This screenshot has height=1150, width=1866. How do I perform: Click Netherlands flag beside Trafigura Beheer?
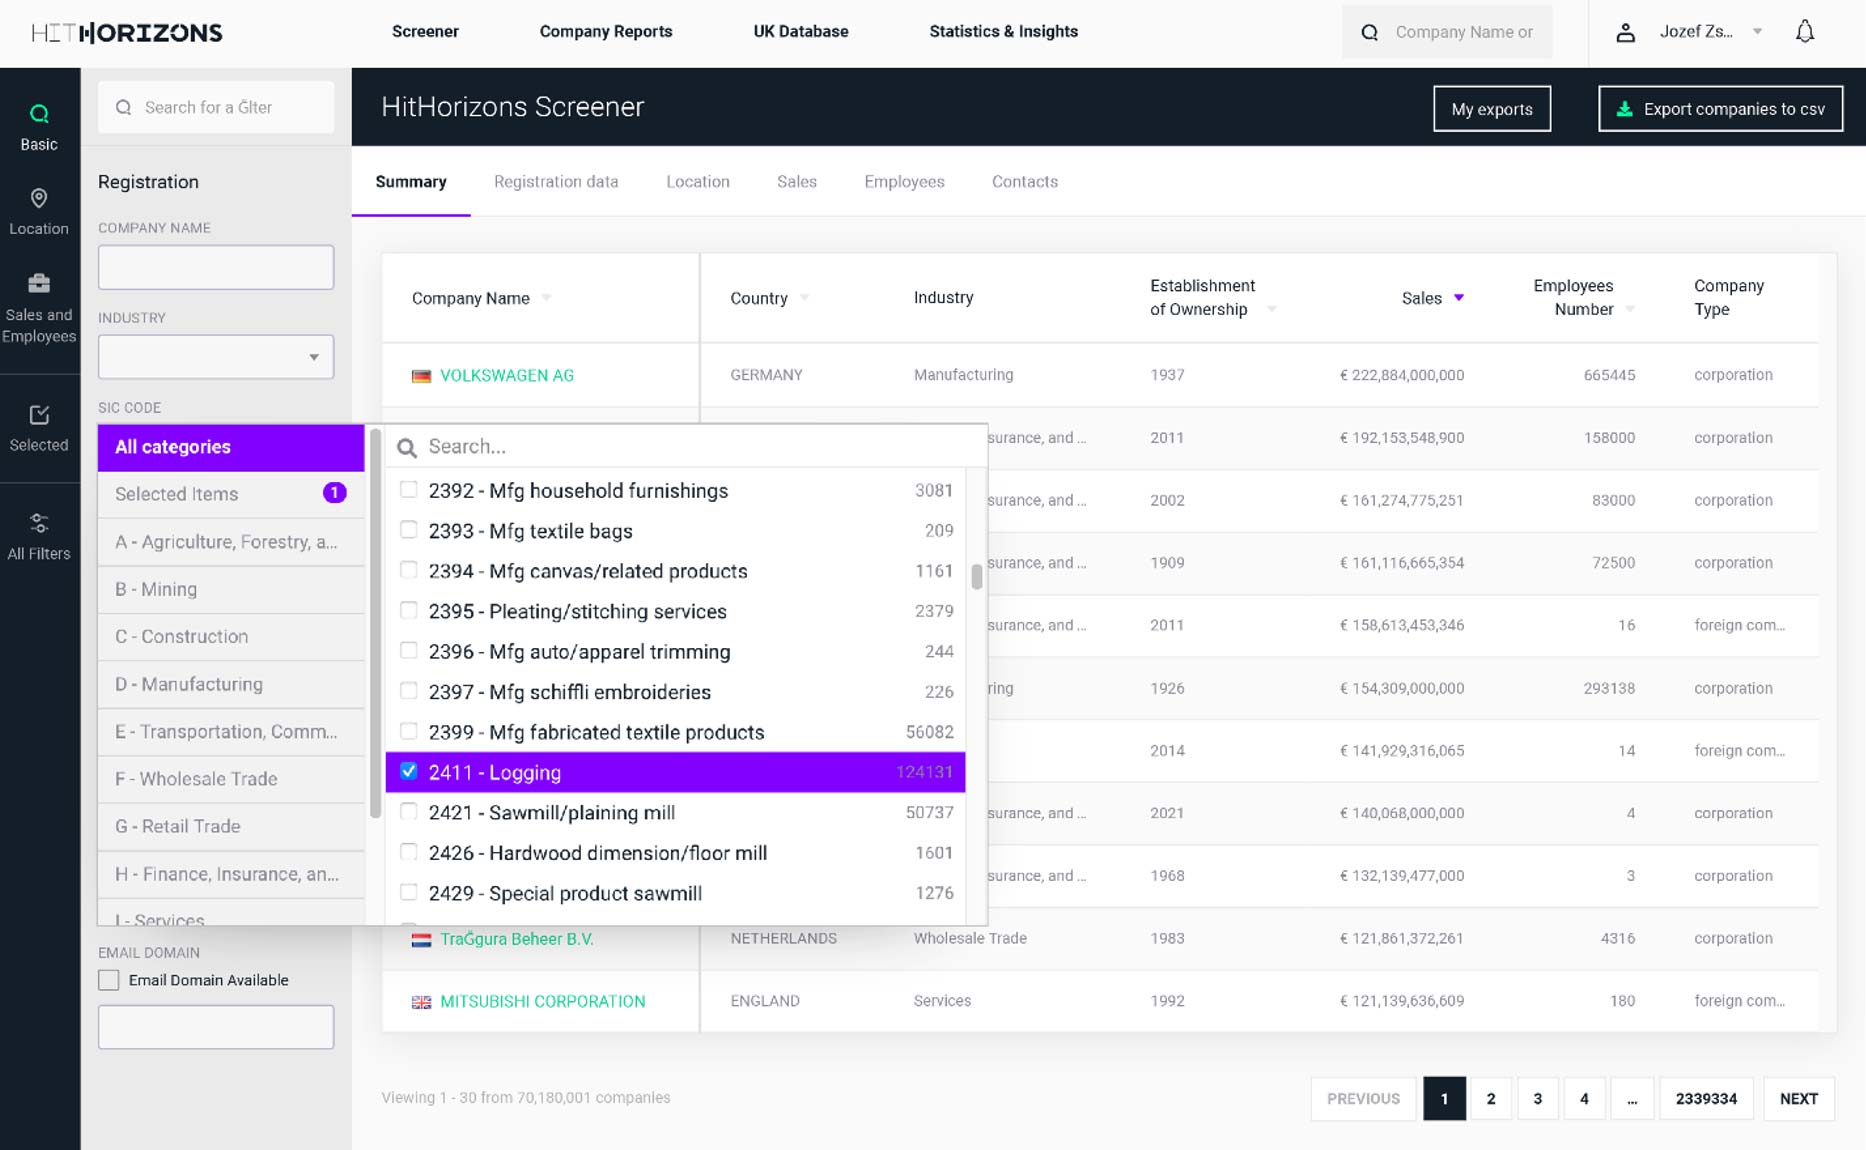[x=422, y=940]
